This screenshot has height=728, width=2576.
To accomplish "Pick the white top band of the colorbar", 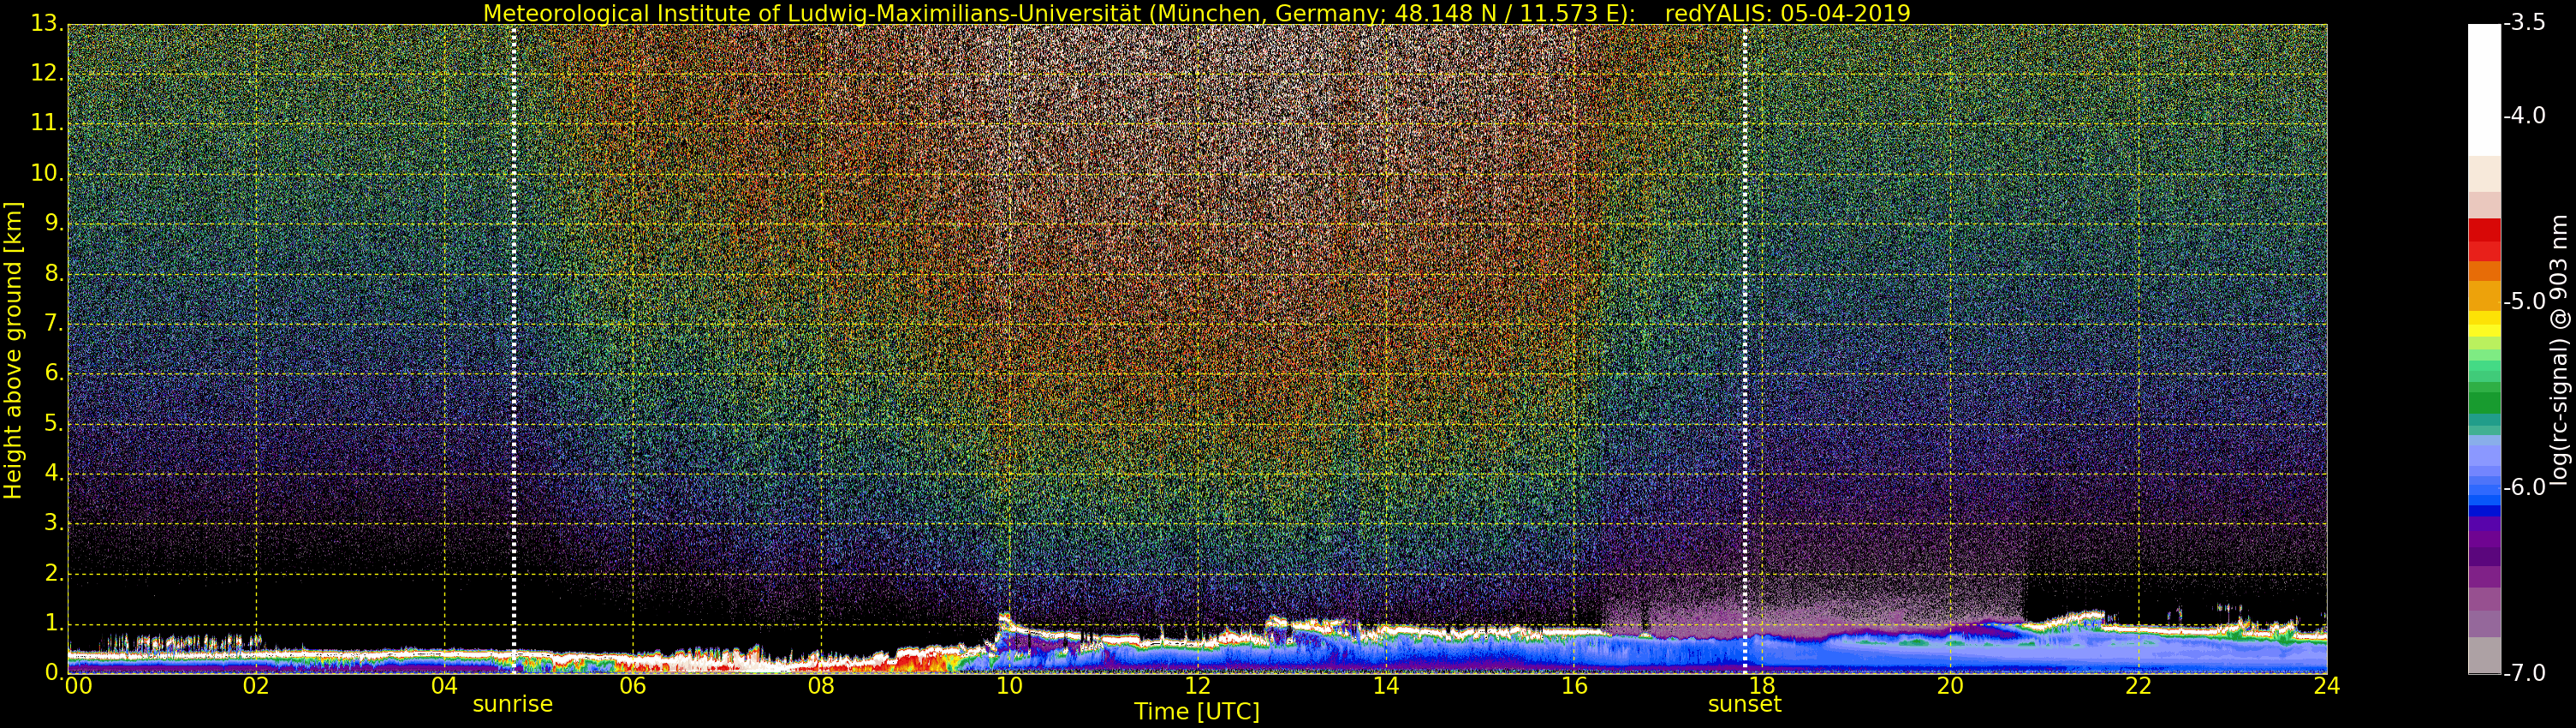I will pyautogui.click(x=2484, y=90).
